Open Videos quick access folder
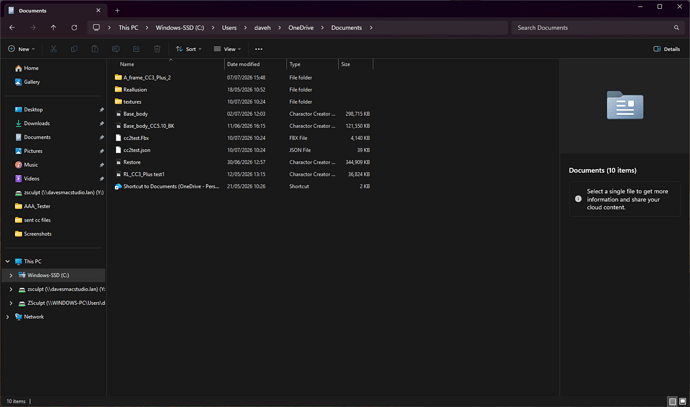This screenshot has height=407, width=690. point(27,179)
